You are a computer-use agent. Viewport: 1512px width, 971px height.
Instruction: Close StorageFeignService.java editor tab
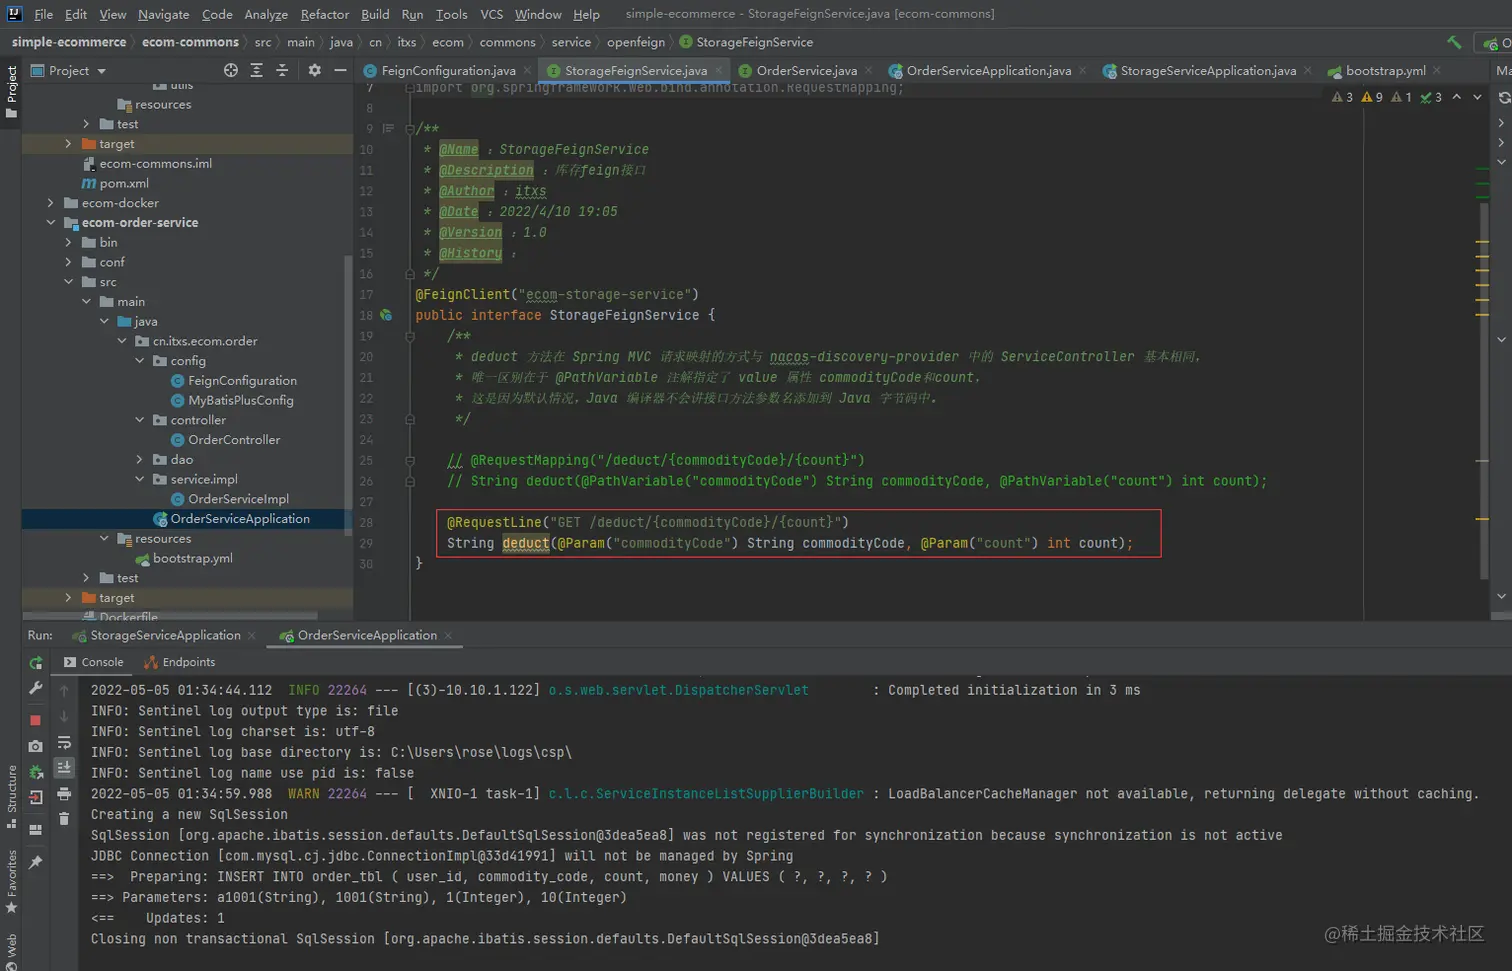coord(719,70)
